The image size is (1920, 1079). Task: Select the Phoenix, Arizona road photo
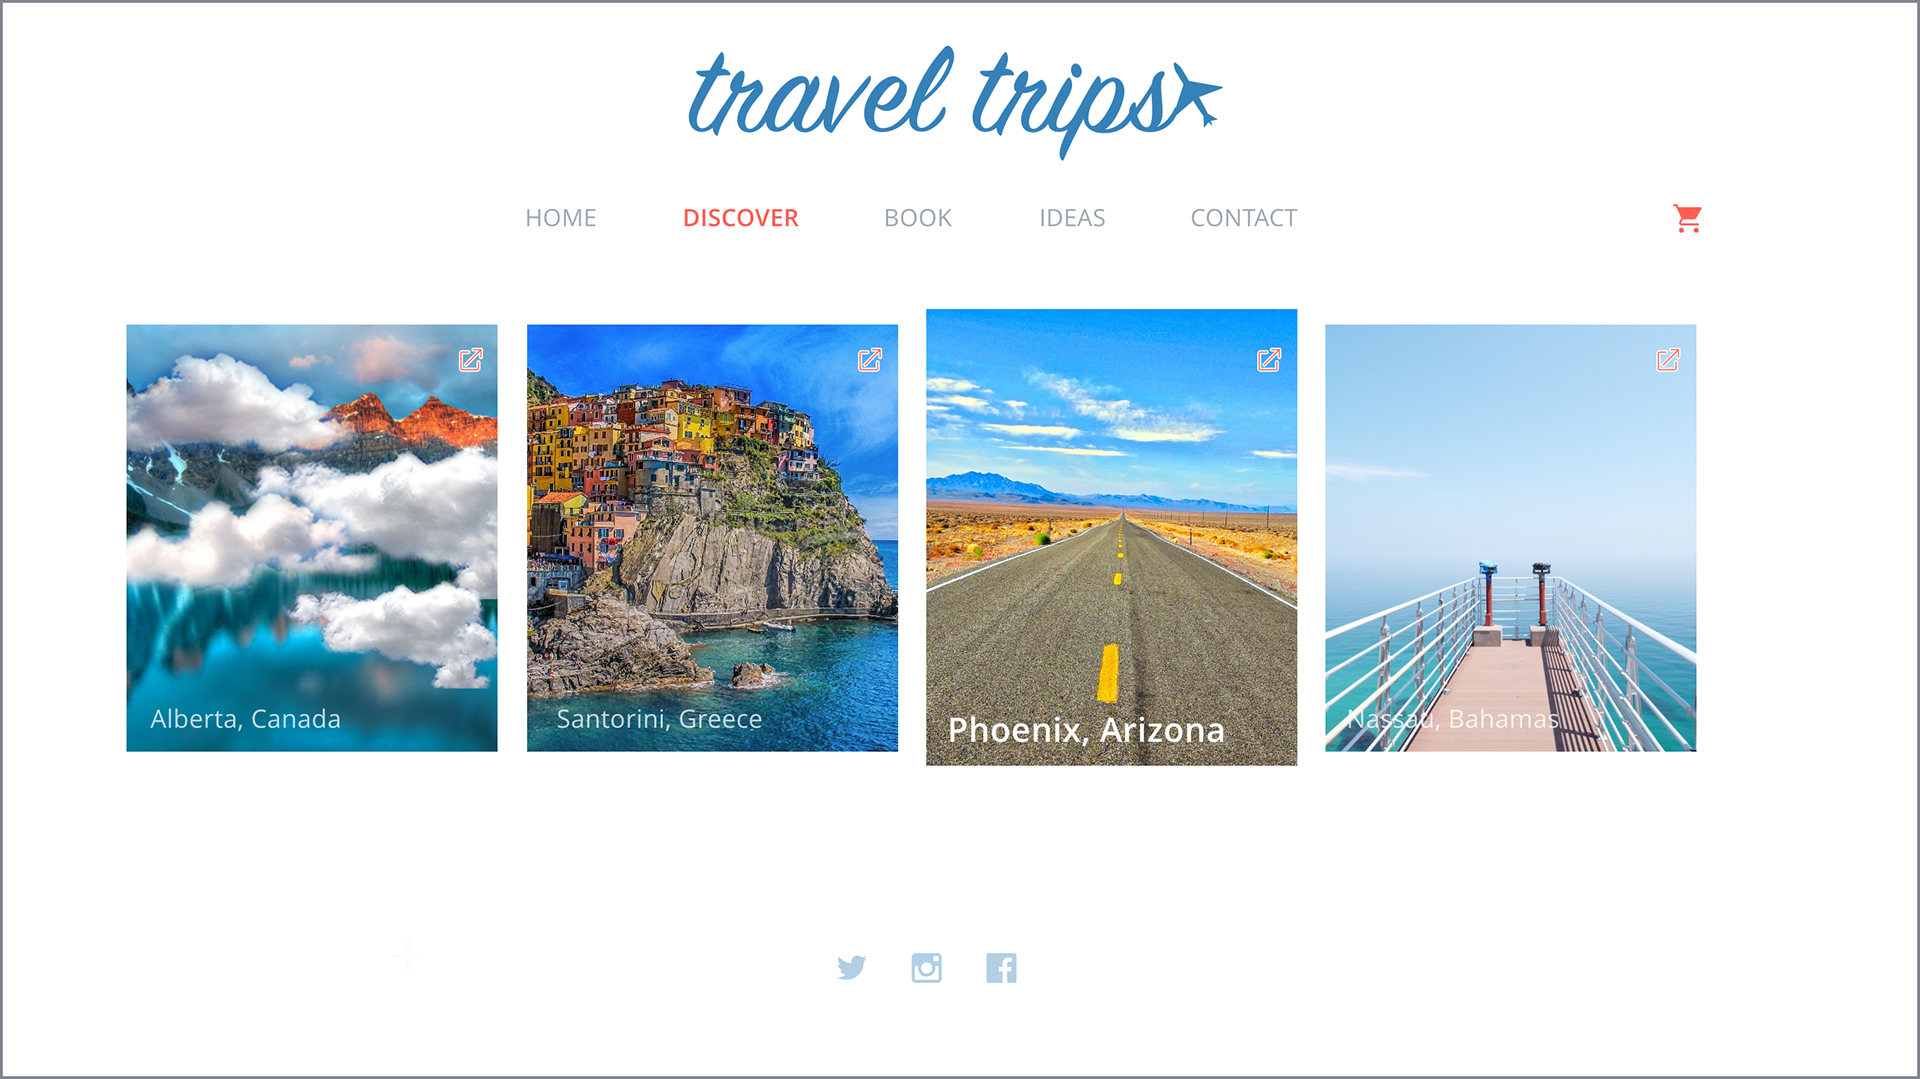tap(1111, 537)
